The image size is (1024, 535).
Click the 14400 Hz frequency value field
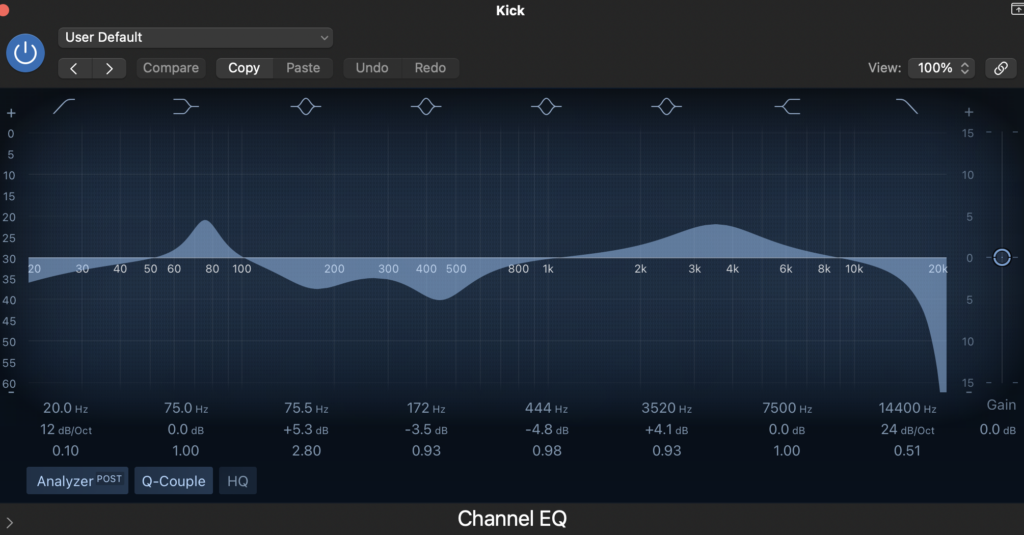[x=907, y=408]
